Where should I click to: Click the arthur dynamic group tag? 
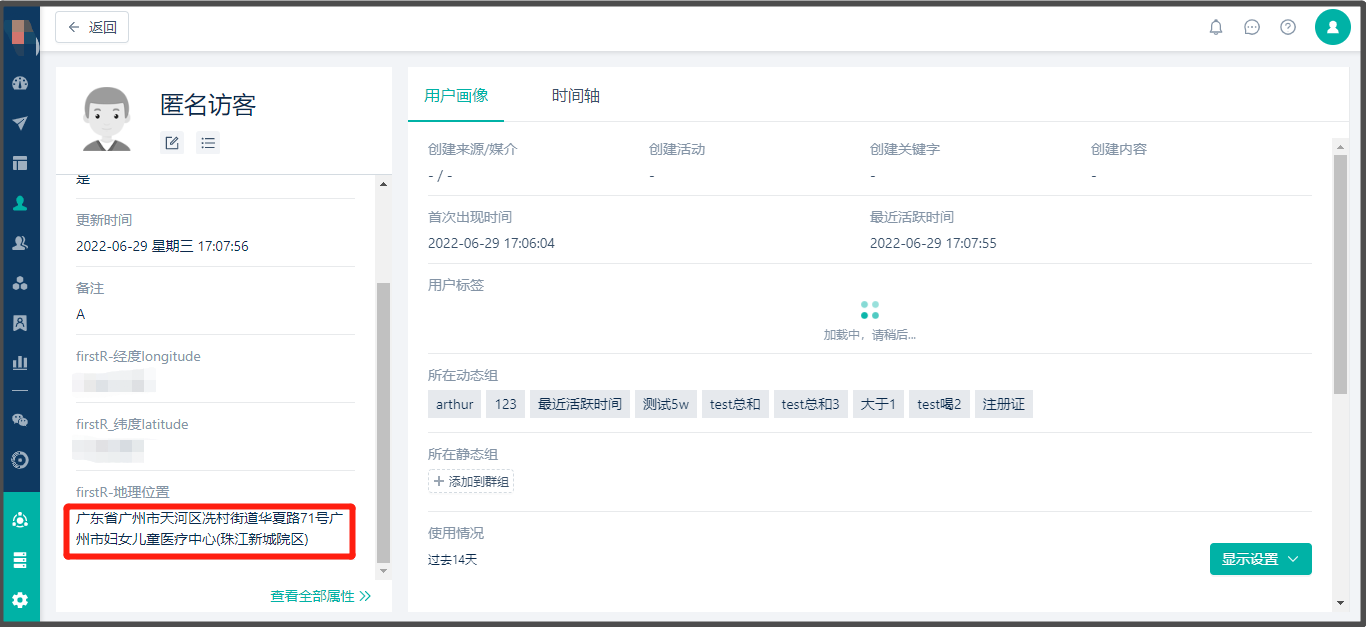click(455, 404)
